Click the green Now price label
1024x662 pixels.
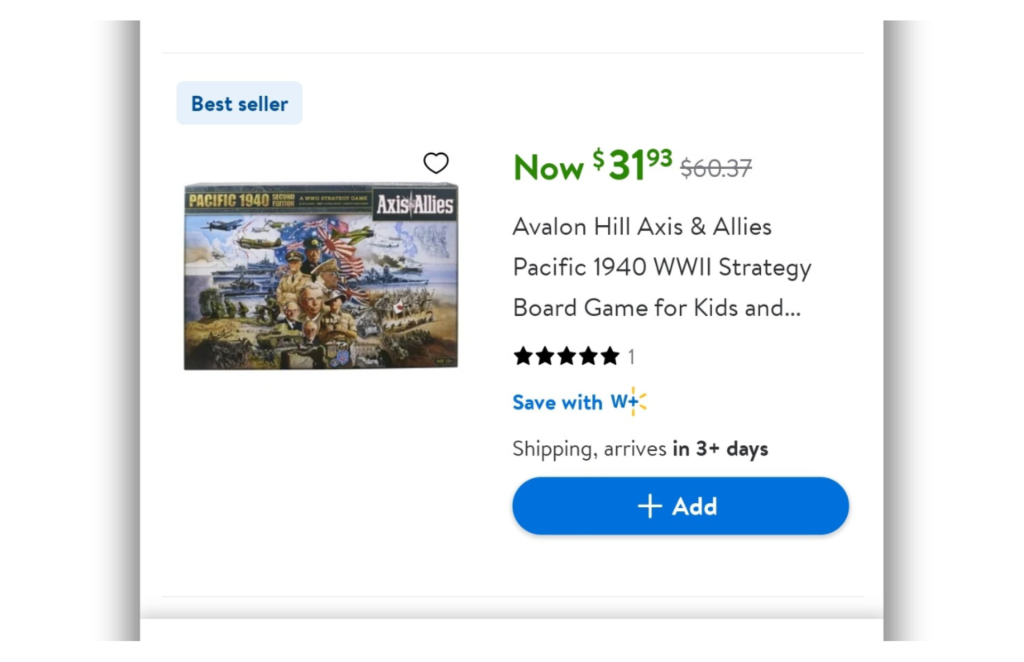[548, 168]
